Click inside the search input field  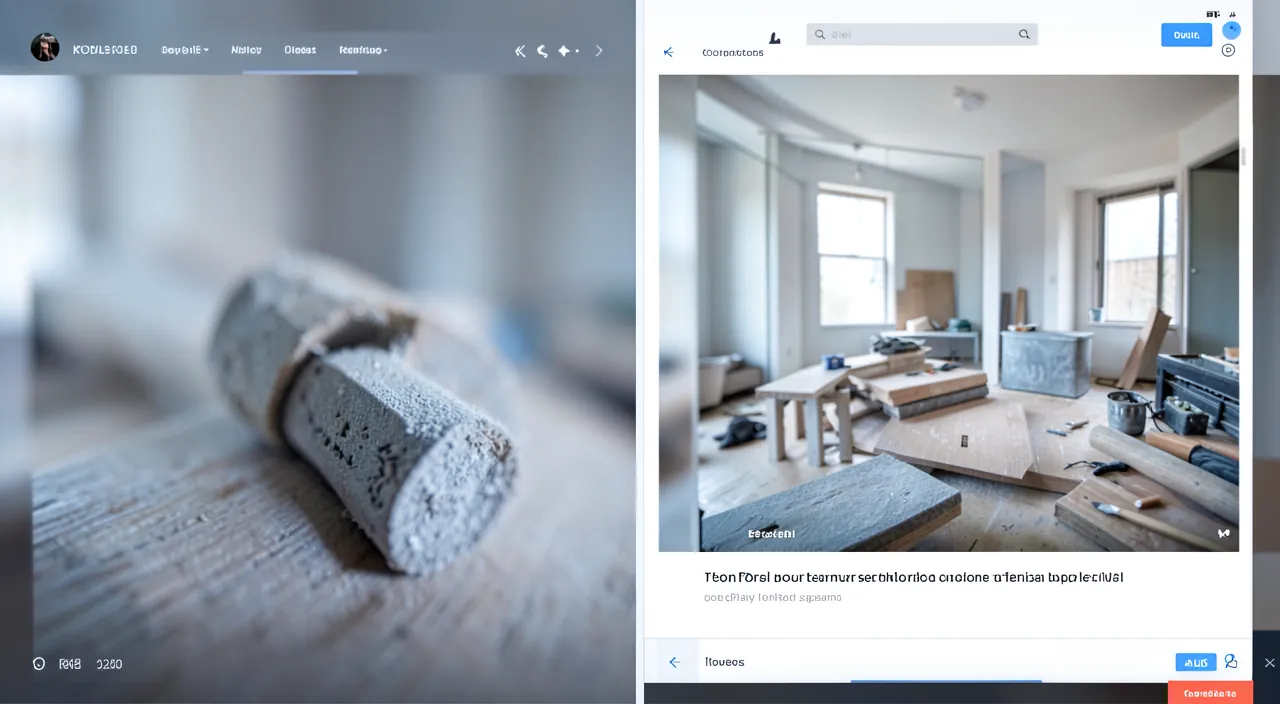coord(922,34)
